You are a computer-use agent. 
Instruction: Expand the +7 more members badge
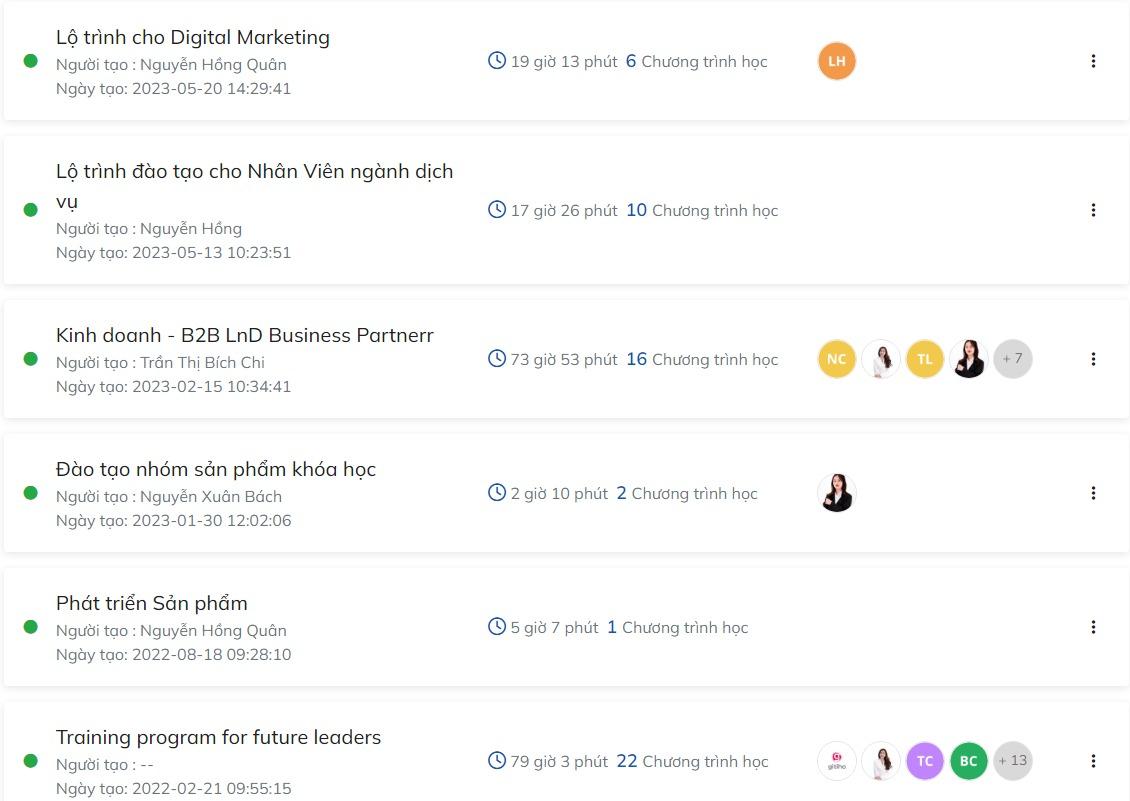click(x=1012, y=359)
